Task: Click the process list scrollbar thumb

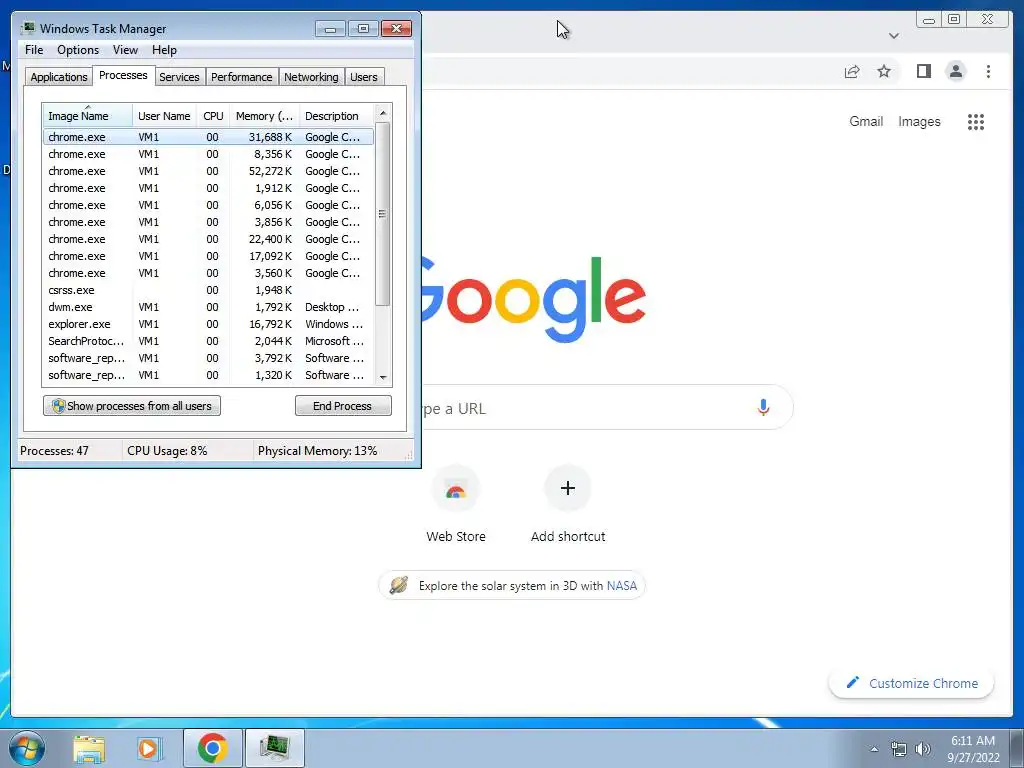Action: coord(383,214)
